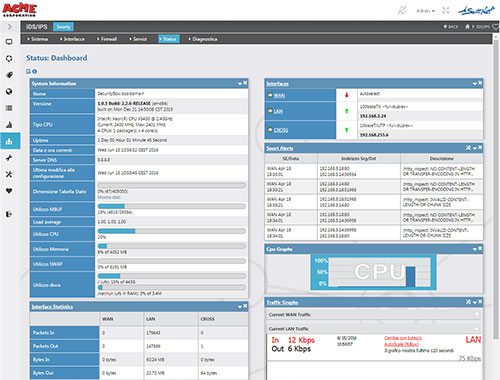The image size is (500, 380).
Task: Click the icon beside the WAN link
Action: coord(270,95)
